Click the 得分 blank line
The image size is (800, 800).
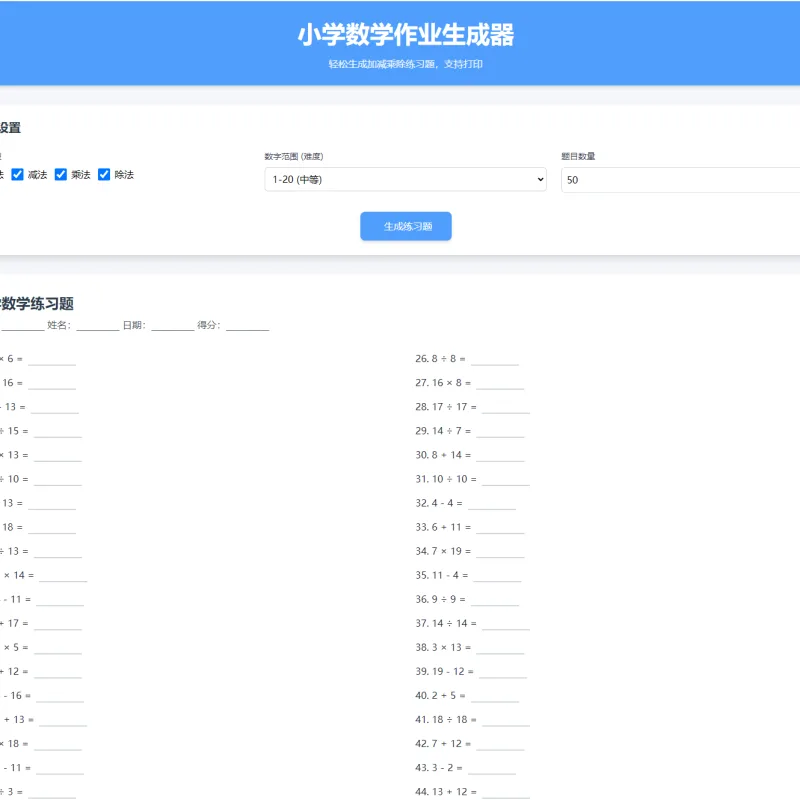[247, 326]
